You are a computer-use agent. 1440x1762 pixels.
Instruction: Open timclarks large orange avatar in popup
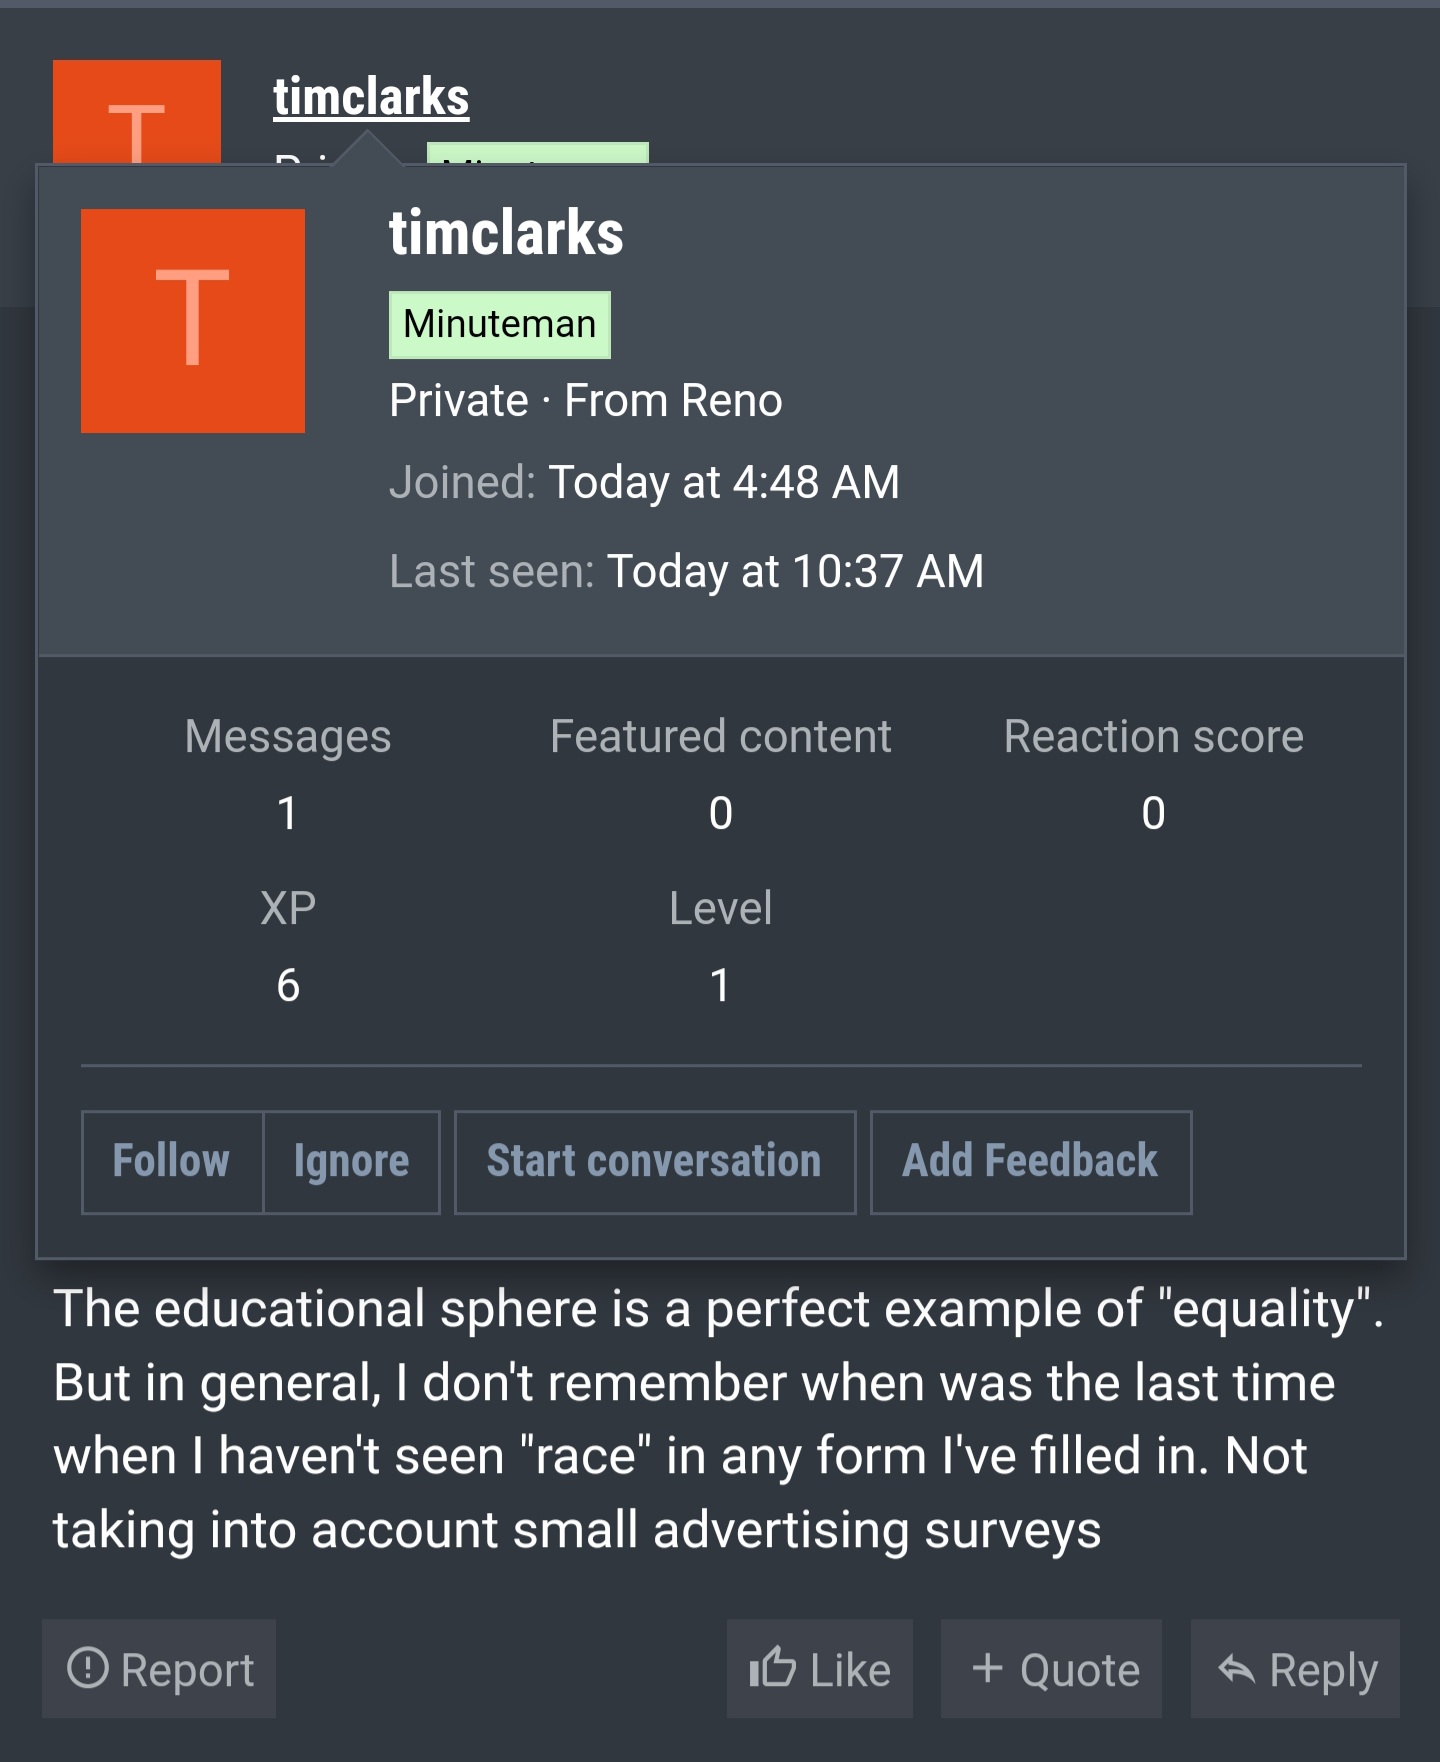193,321
